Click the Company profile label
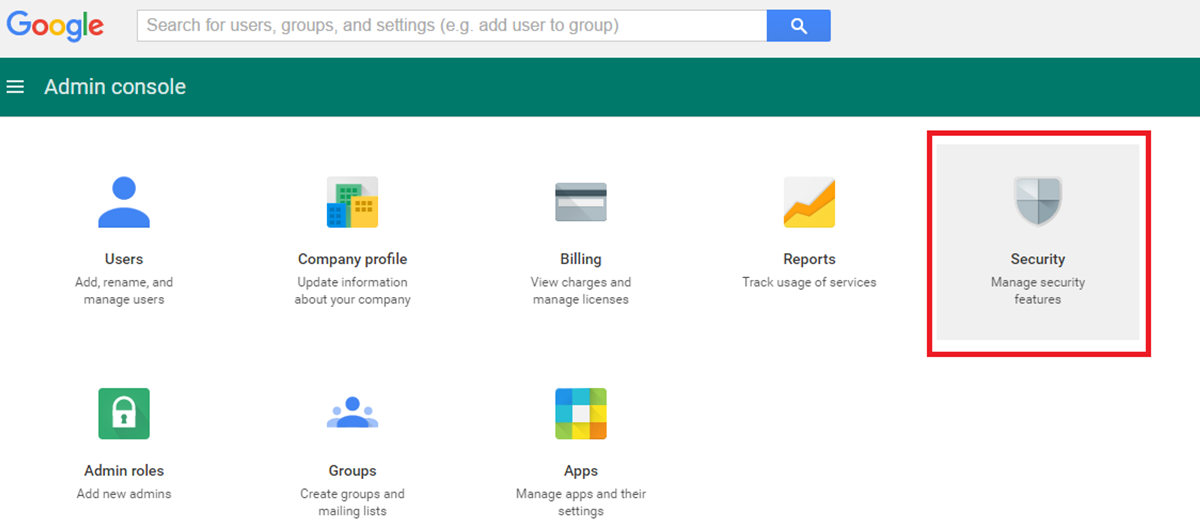 [352, 259]
